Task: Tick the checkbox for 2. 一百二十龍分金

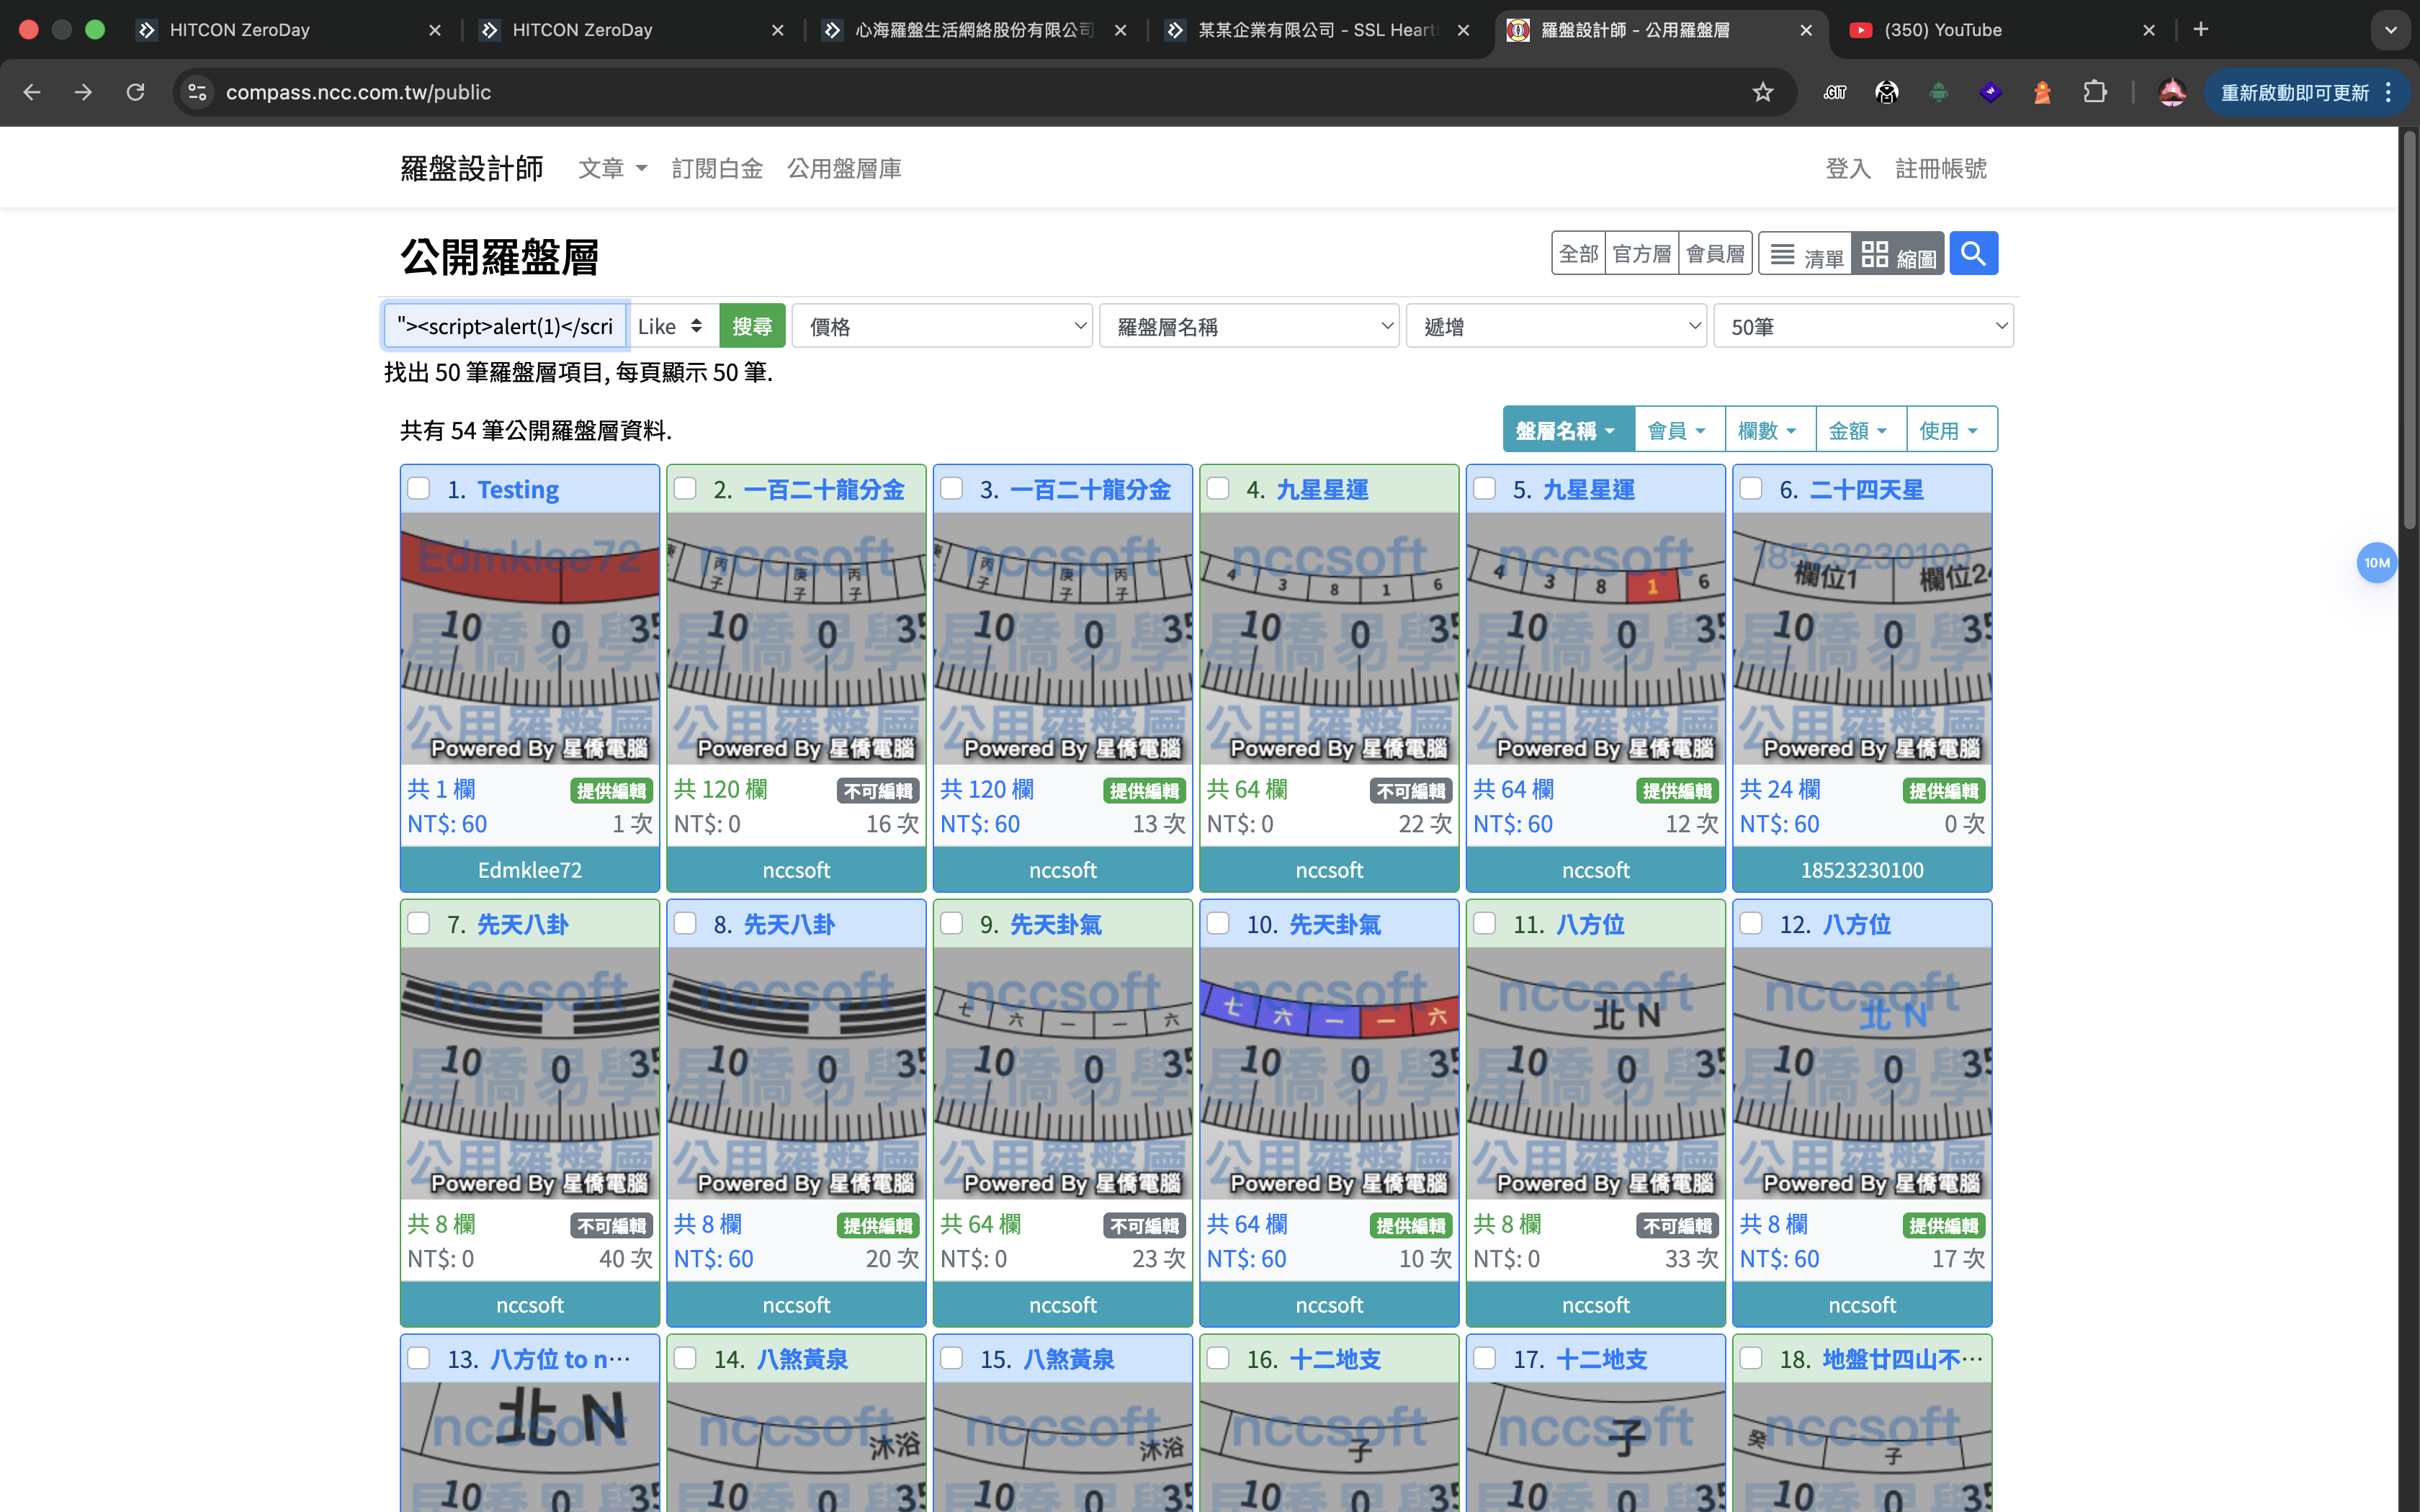Action: [685, 488]
